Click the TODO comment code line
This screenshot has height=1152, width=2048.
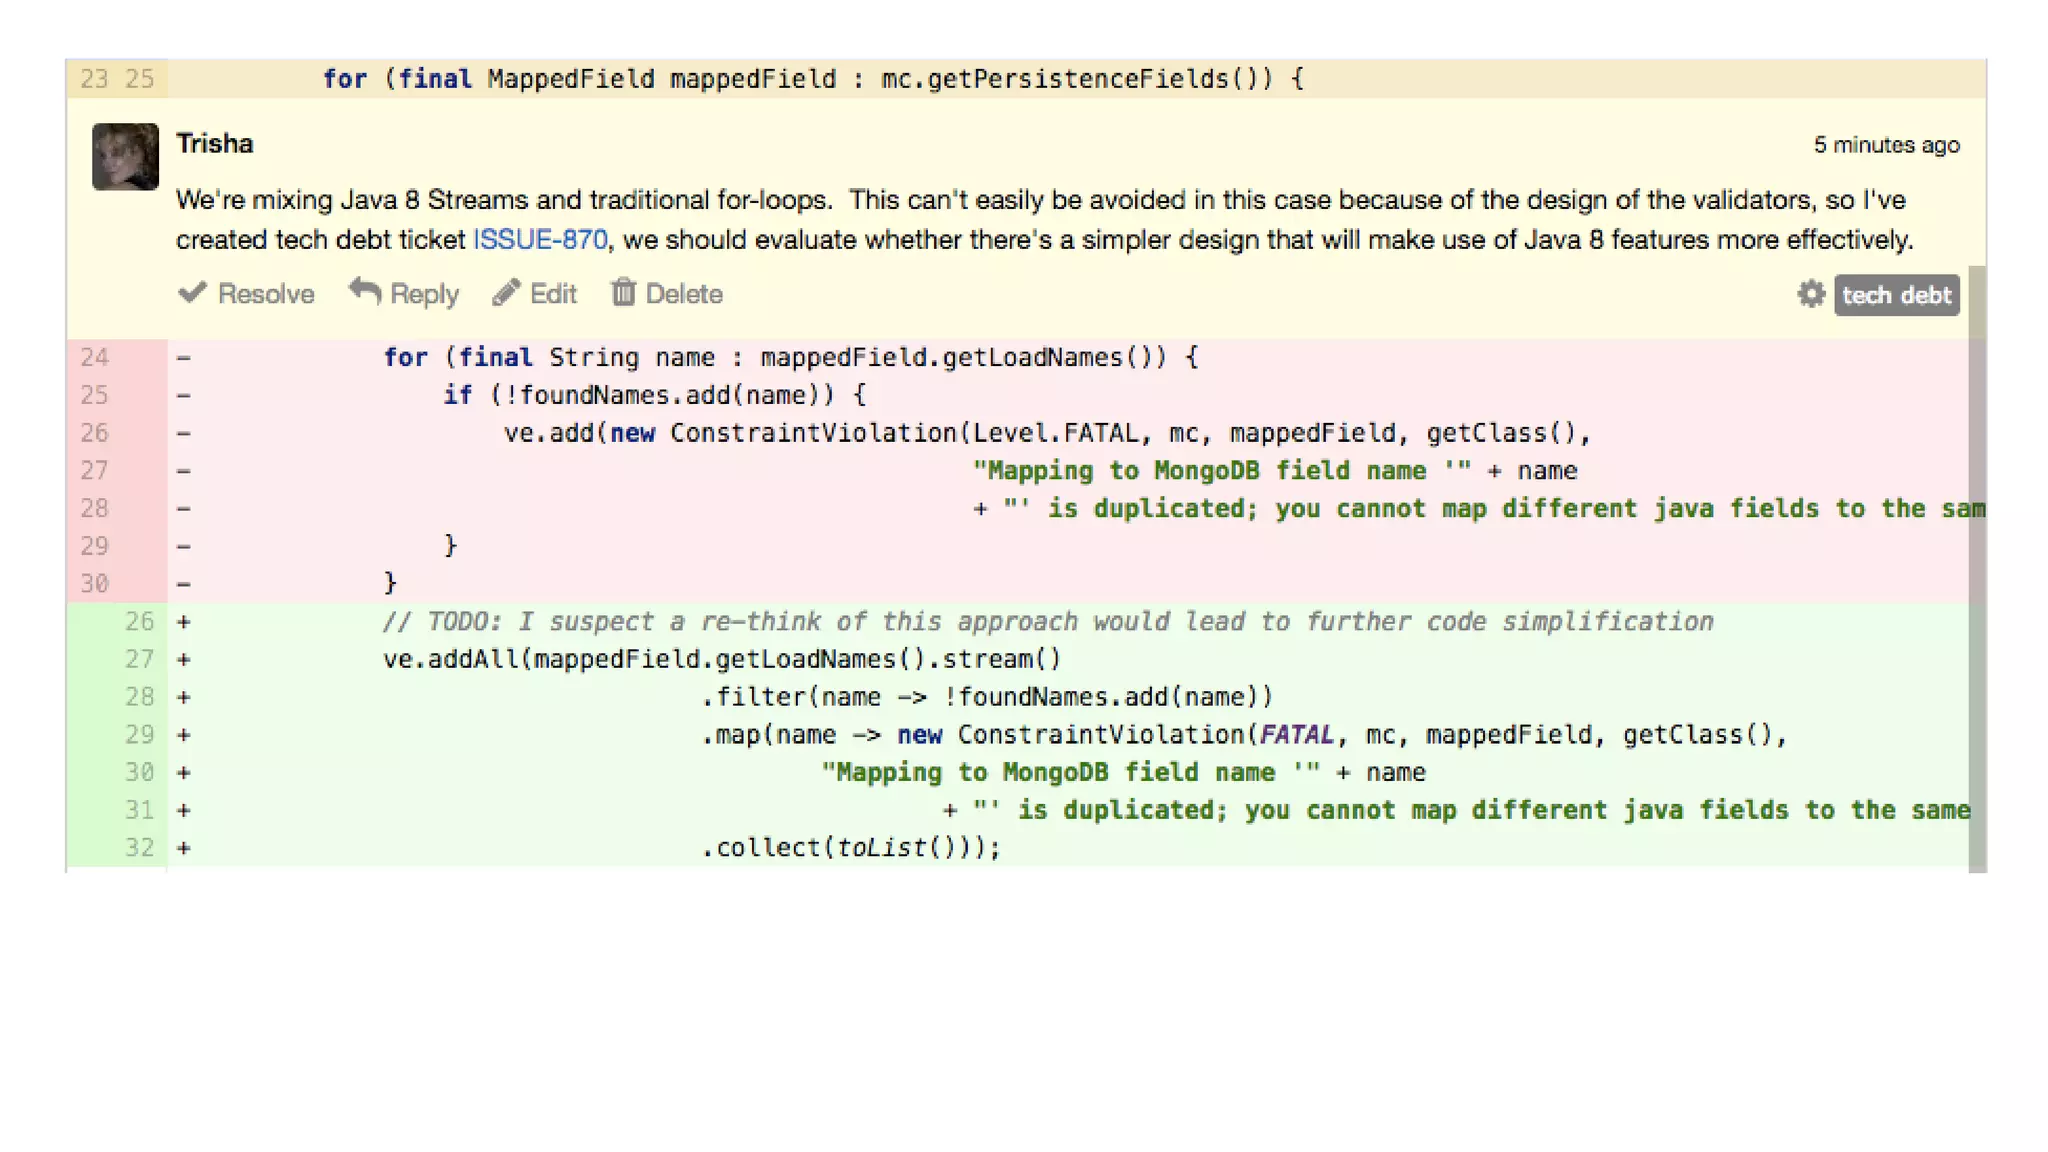(1047, 621)
